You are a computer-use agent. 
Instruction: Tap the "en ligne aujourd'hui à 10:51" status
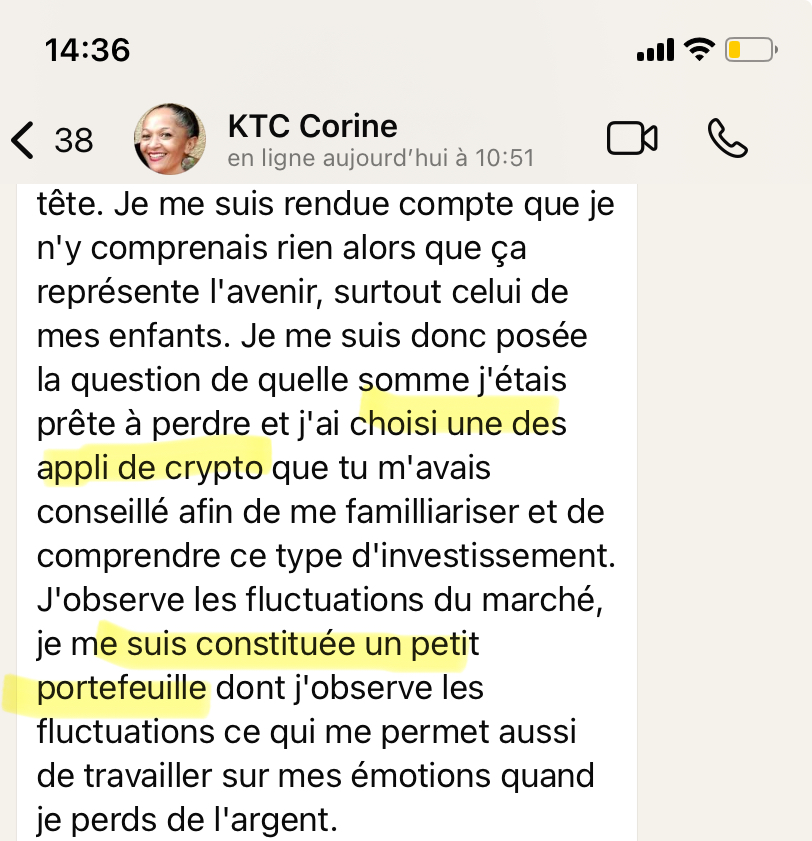tap(380, 159)
